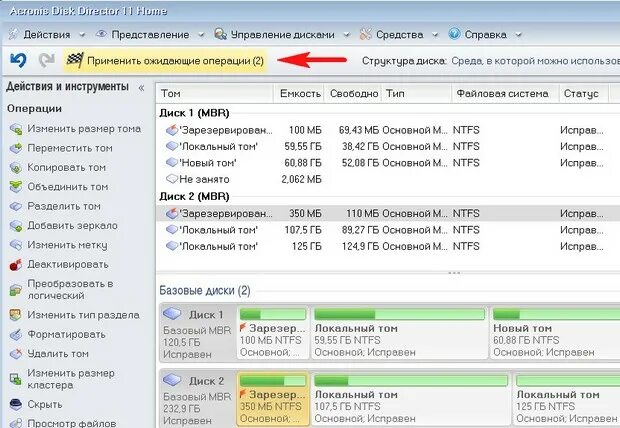620x428 pixels.
Task: Sort by the Свободно column header
Action: click(353, 94)
